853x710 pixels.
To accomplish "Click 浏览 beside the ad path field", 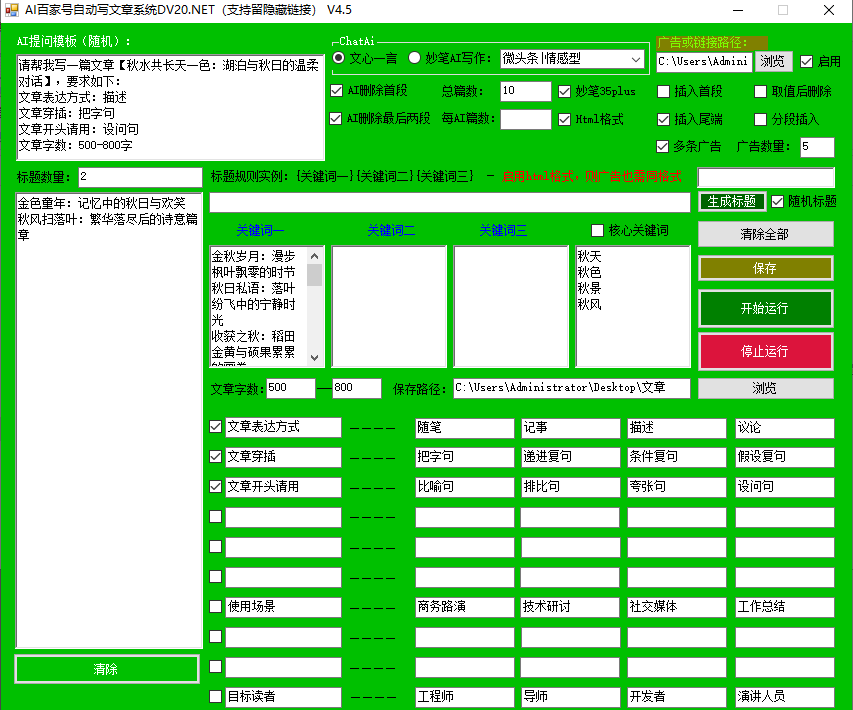I will [x=772, y=61].
